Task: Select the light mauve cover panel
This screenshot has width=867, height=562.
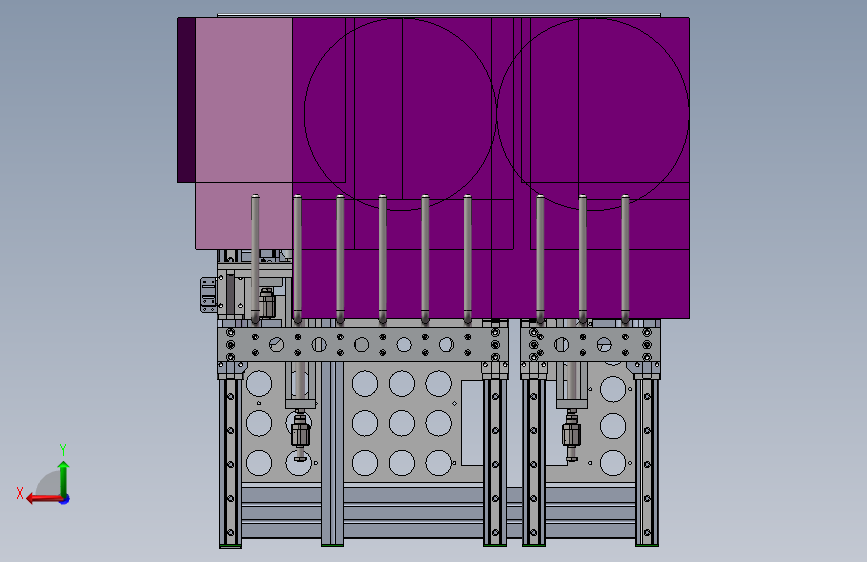Action: [244, 133]
